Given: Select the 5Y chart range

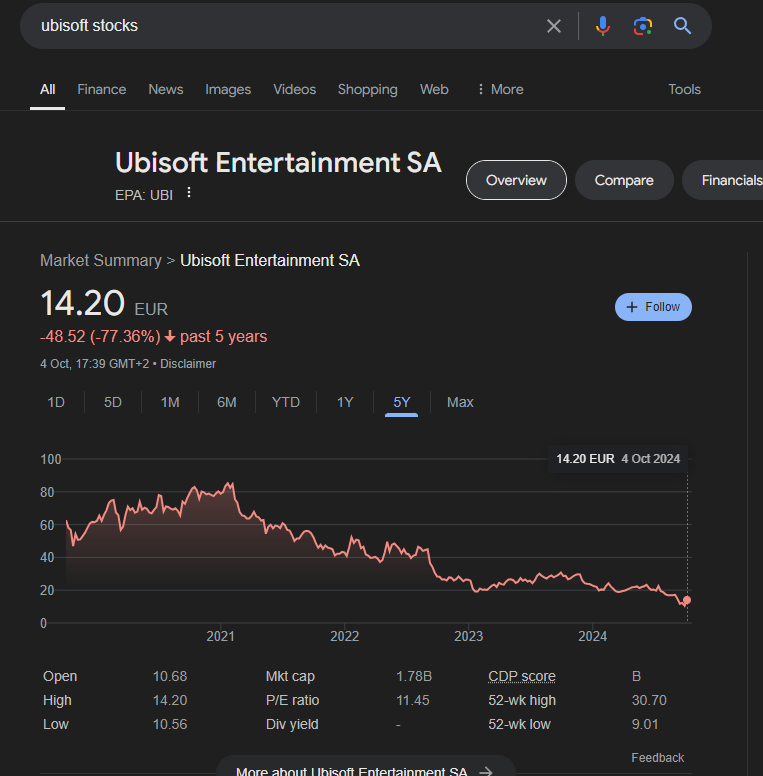Looking at the screenshot, I should click(x=401, y=402).
